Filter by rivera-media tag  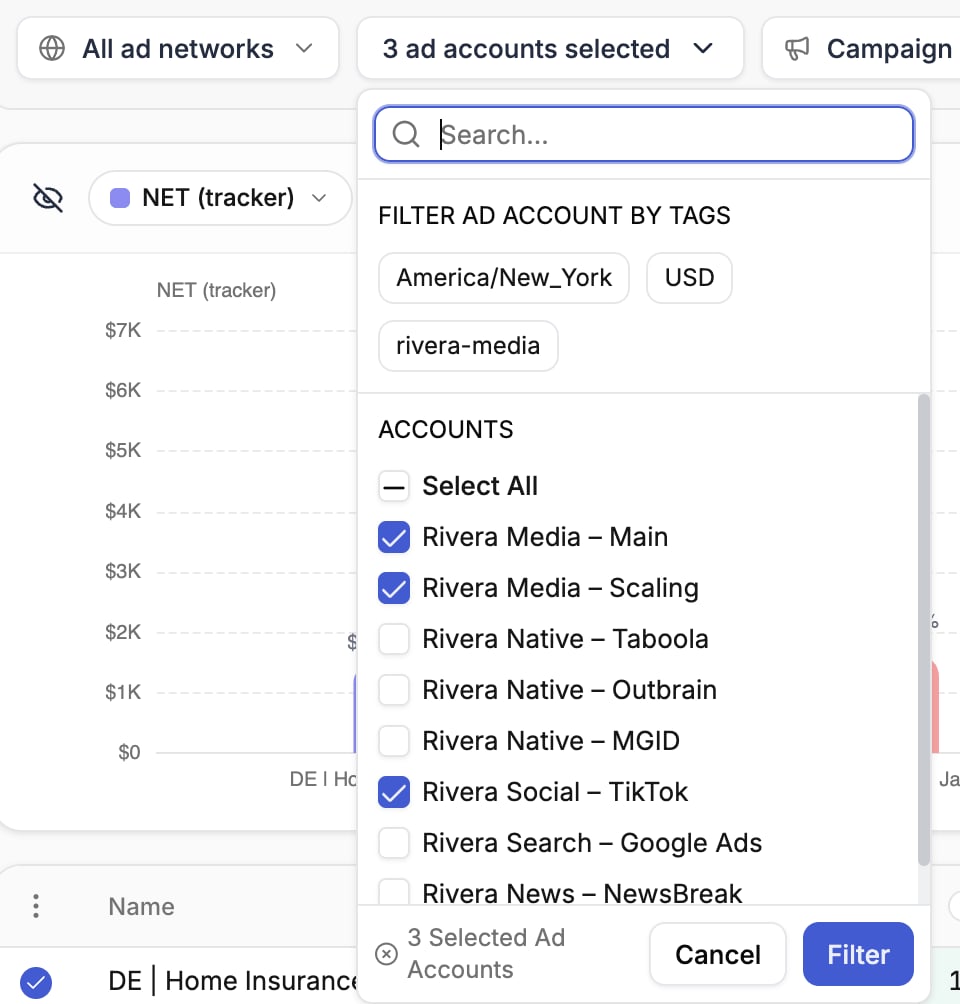(468, 346)
